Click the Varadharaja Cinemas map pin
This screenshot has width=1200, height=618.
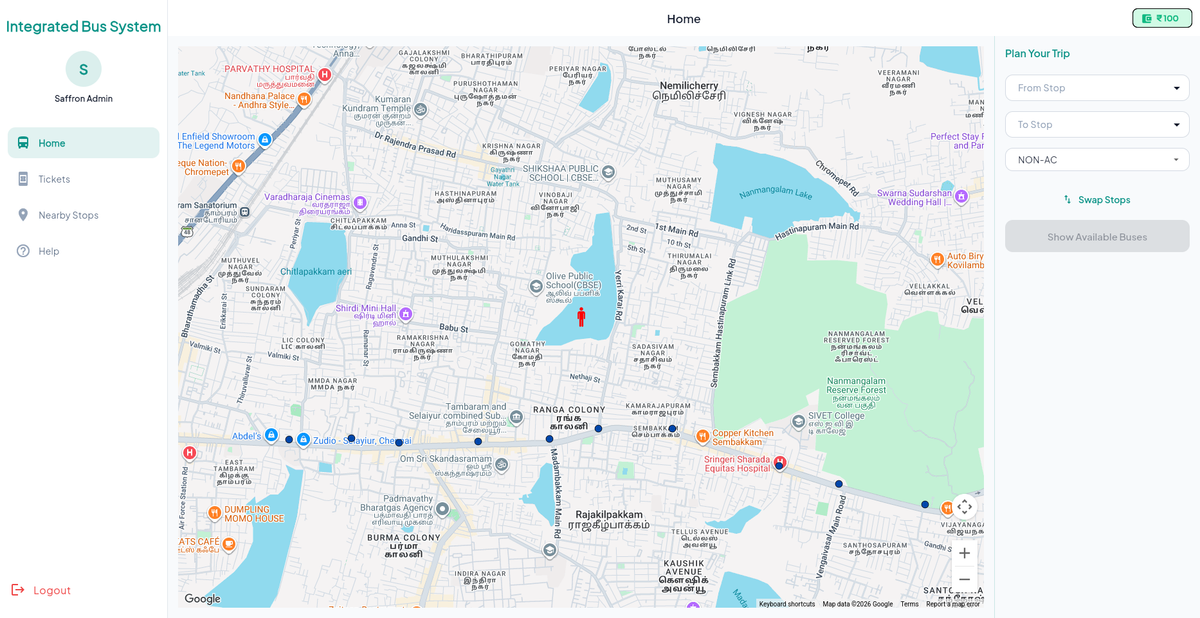(360, 202)
